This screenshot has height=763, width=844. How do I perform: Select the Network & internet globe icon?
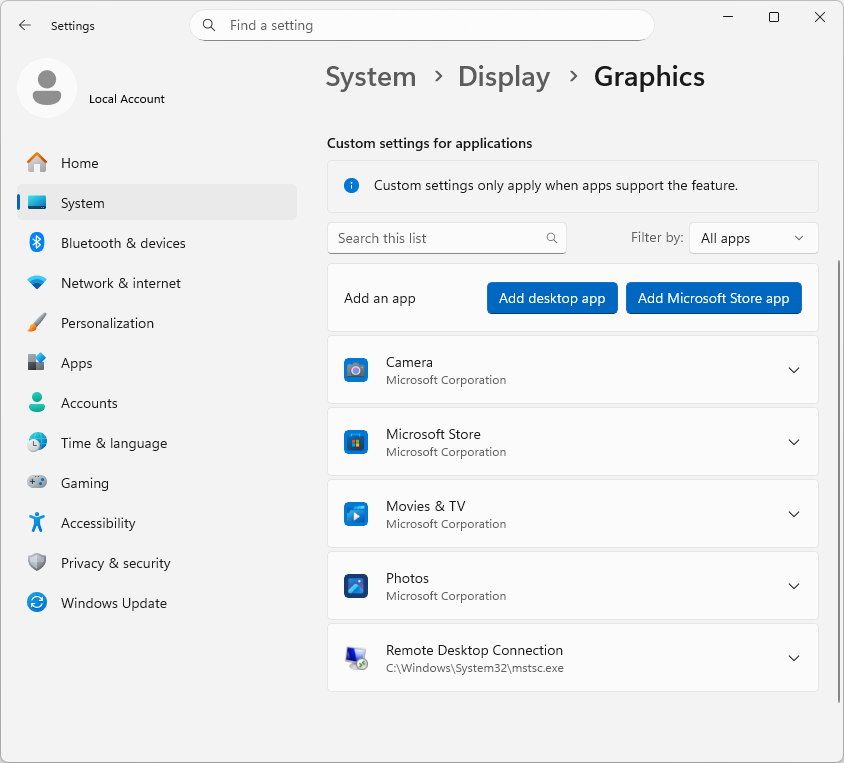tap(37, 283)
